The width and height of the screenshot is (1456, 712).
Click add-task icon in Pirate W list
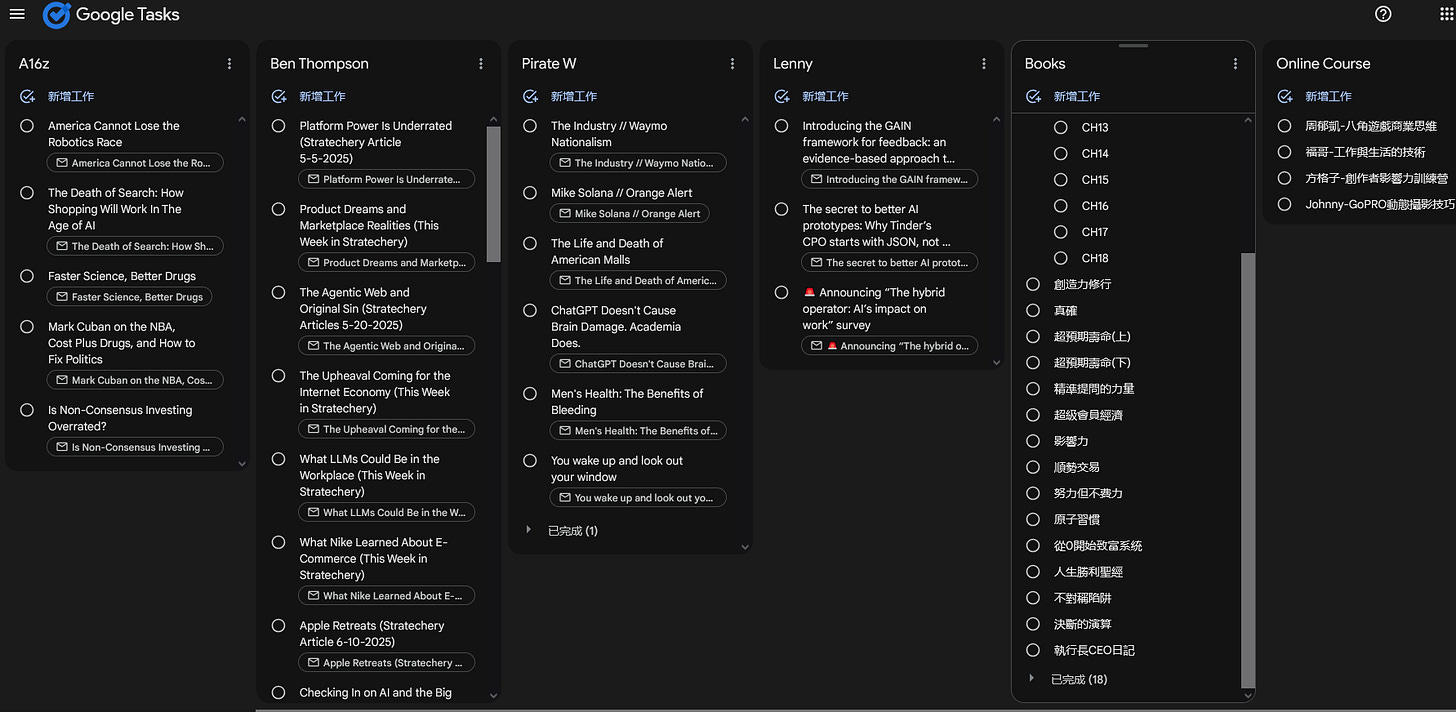(531, 97)
